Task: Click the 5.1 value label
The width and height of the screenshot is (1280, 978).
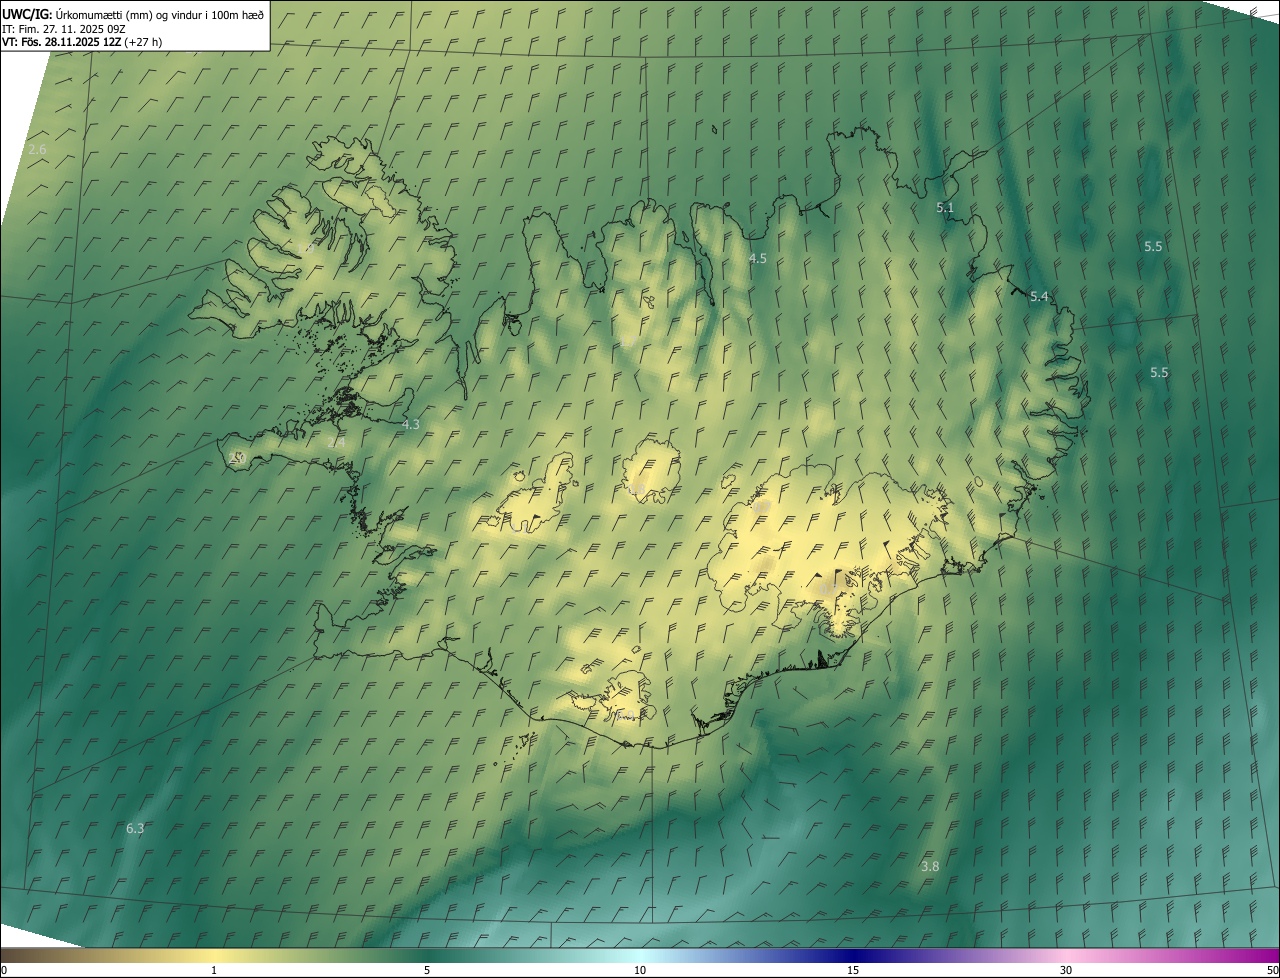Action: [x=945, y=208]
